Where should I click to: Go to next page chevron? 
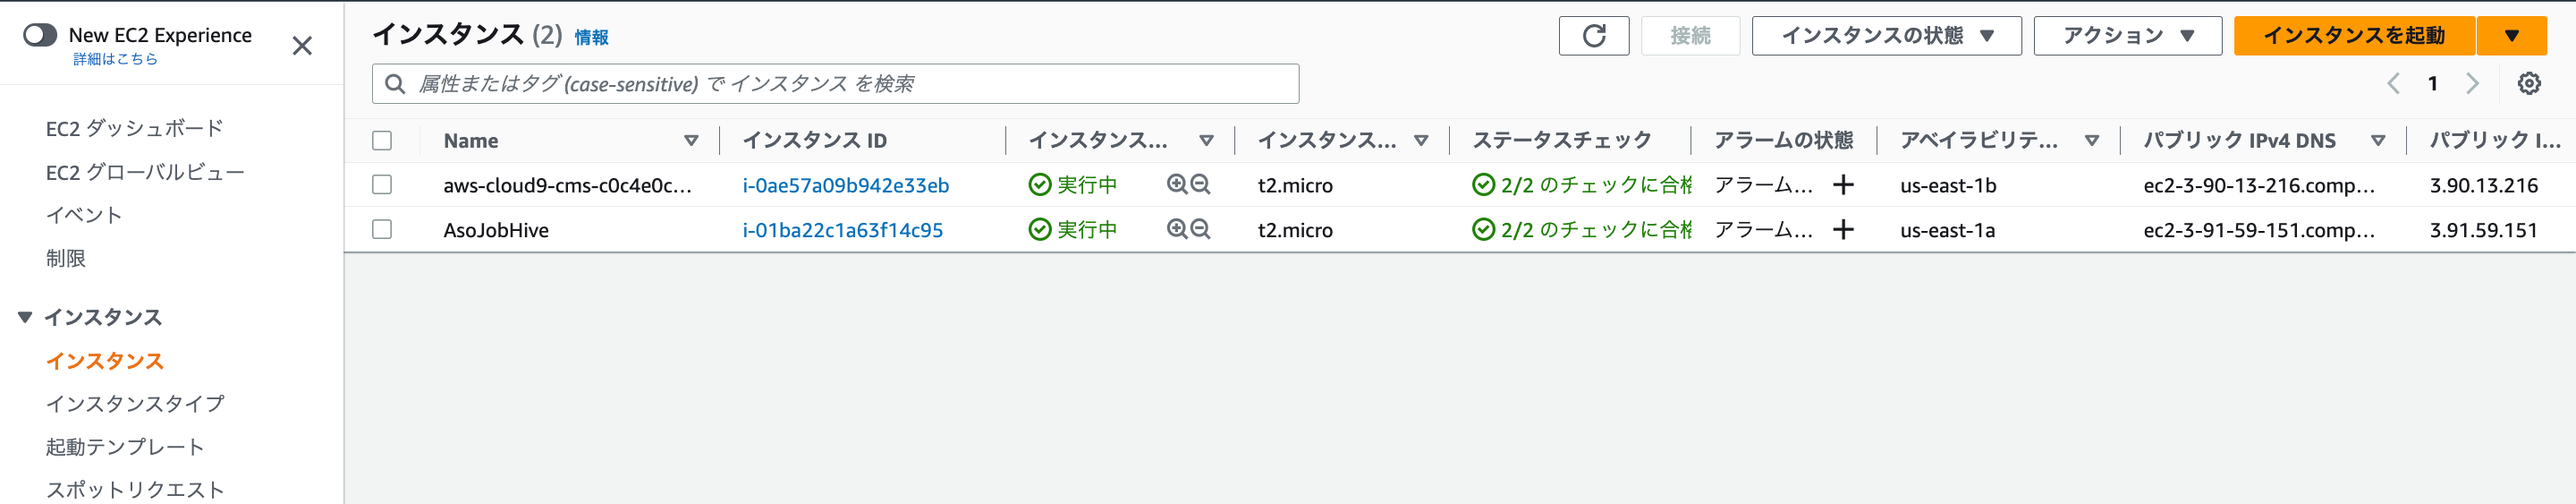click(x=2472, y=84)
